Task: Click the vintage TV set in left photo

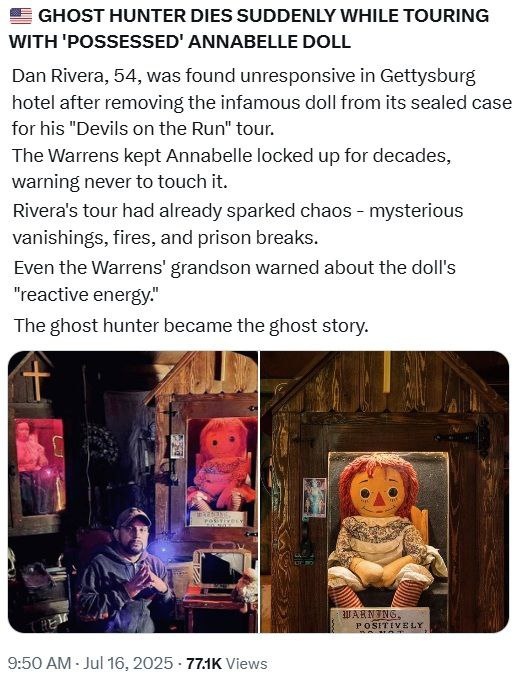Action: pos(222,569)
